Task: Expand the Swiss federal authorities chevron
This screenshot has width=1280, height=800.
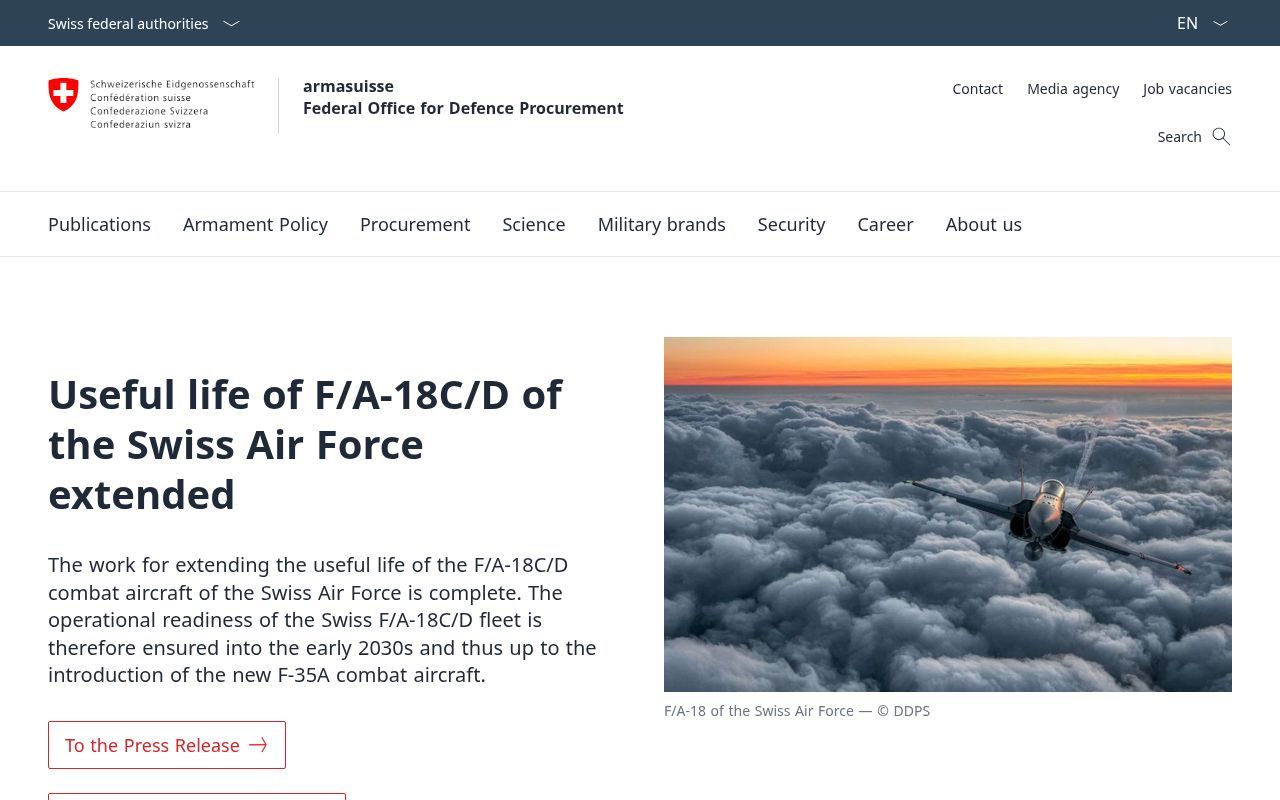Action: tap(231, 23)
